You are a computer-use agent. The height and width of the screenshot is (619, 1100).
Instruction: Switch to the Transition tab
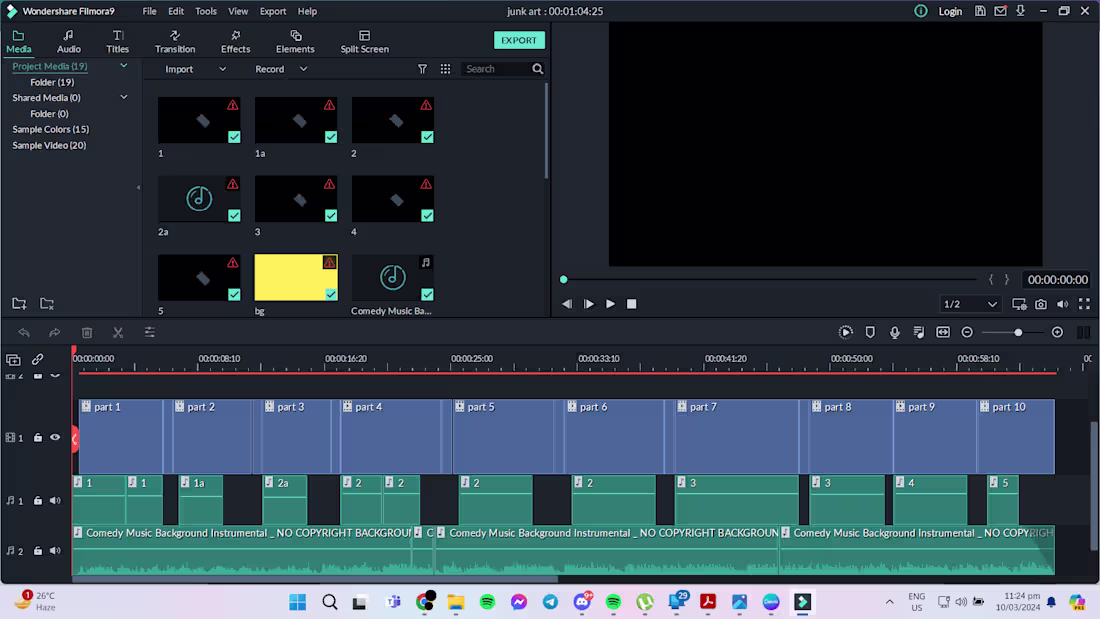click(175, 41)
